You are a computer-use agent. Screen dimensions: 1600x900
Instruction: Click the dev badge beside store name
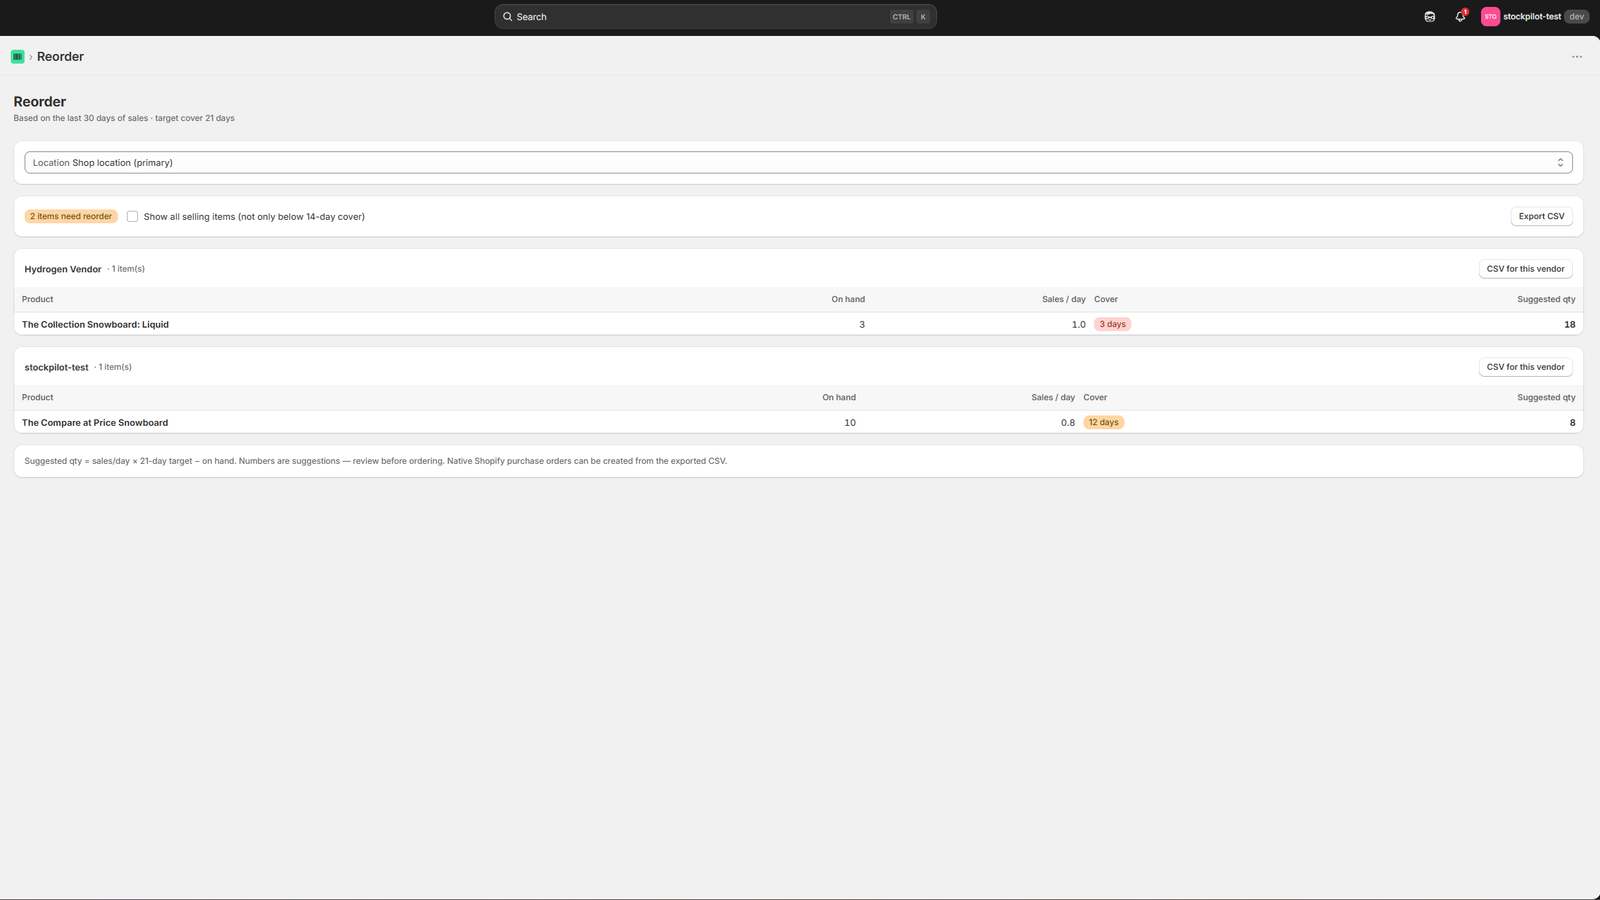click(1576, 17)
